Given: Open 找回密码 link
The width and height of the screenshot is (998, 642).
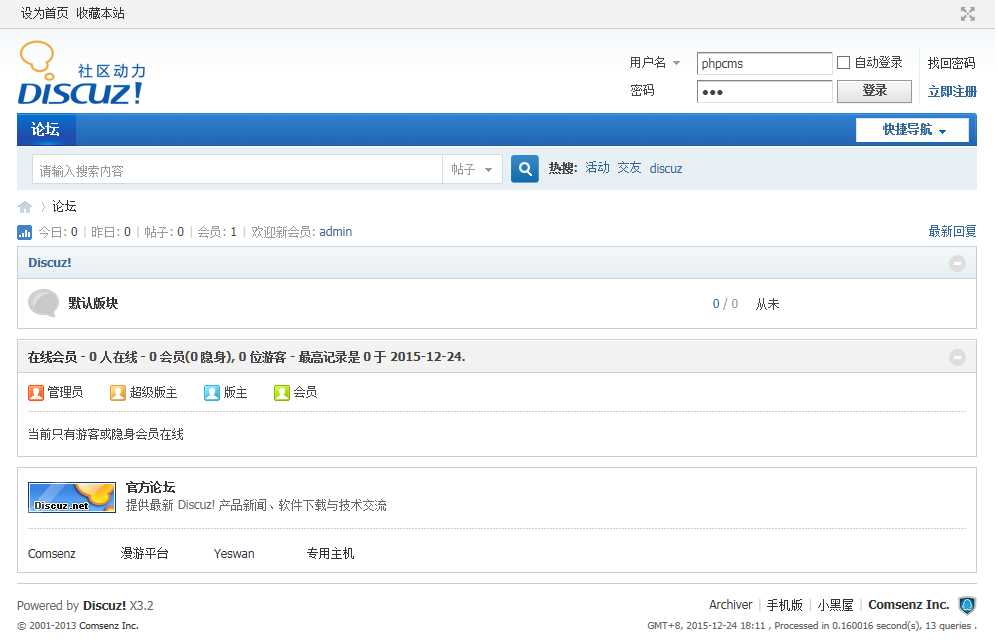Looking at the screenshot, I should pyautogui.click(x=951, y=63).
